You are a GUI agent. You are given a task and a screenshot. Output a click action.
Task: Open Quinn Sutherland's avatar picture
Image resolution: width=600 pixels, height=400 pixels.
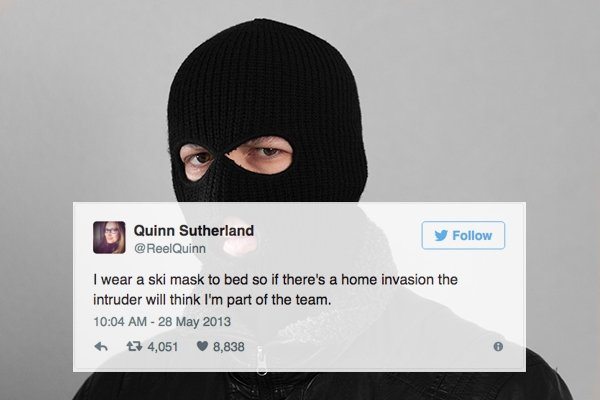coord(109,237)
